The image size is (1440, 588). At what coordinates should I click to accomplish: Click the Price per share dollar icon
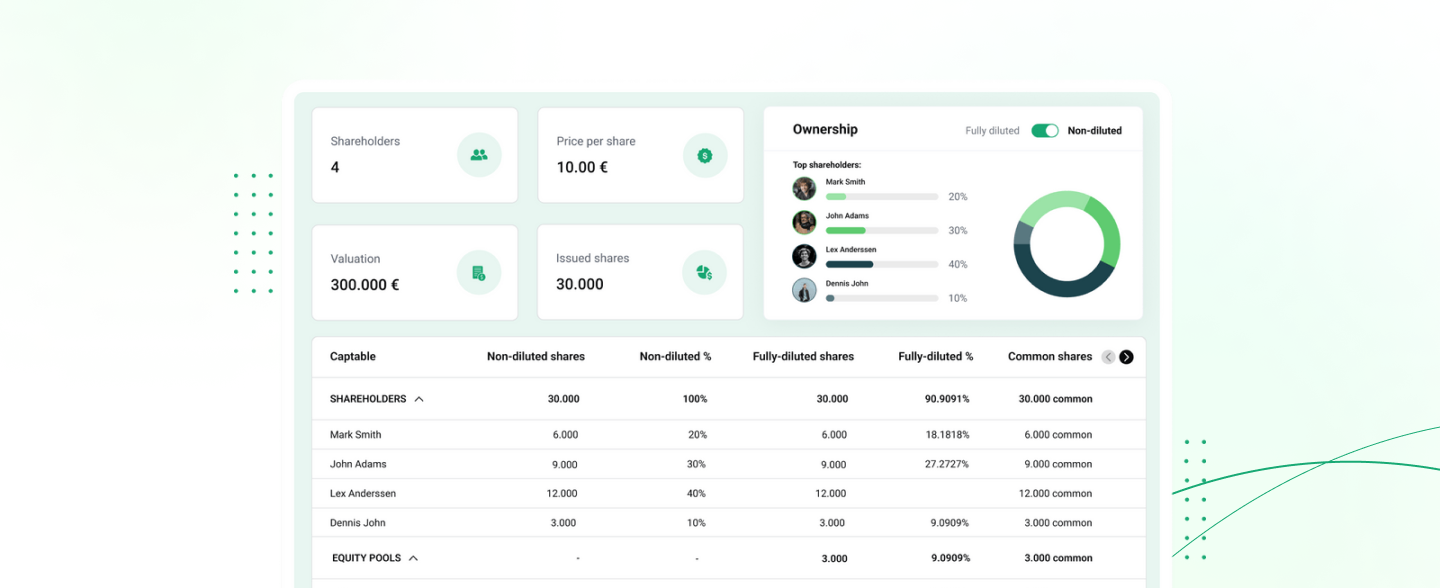coord(705,155)
